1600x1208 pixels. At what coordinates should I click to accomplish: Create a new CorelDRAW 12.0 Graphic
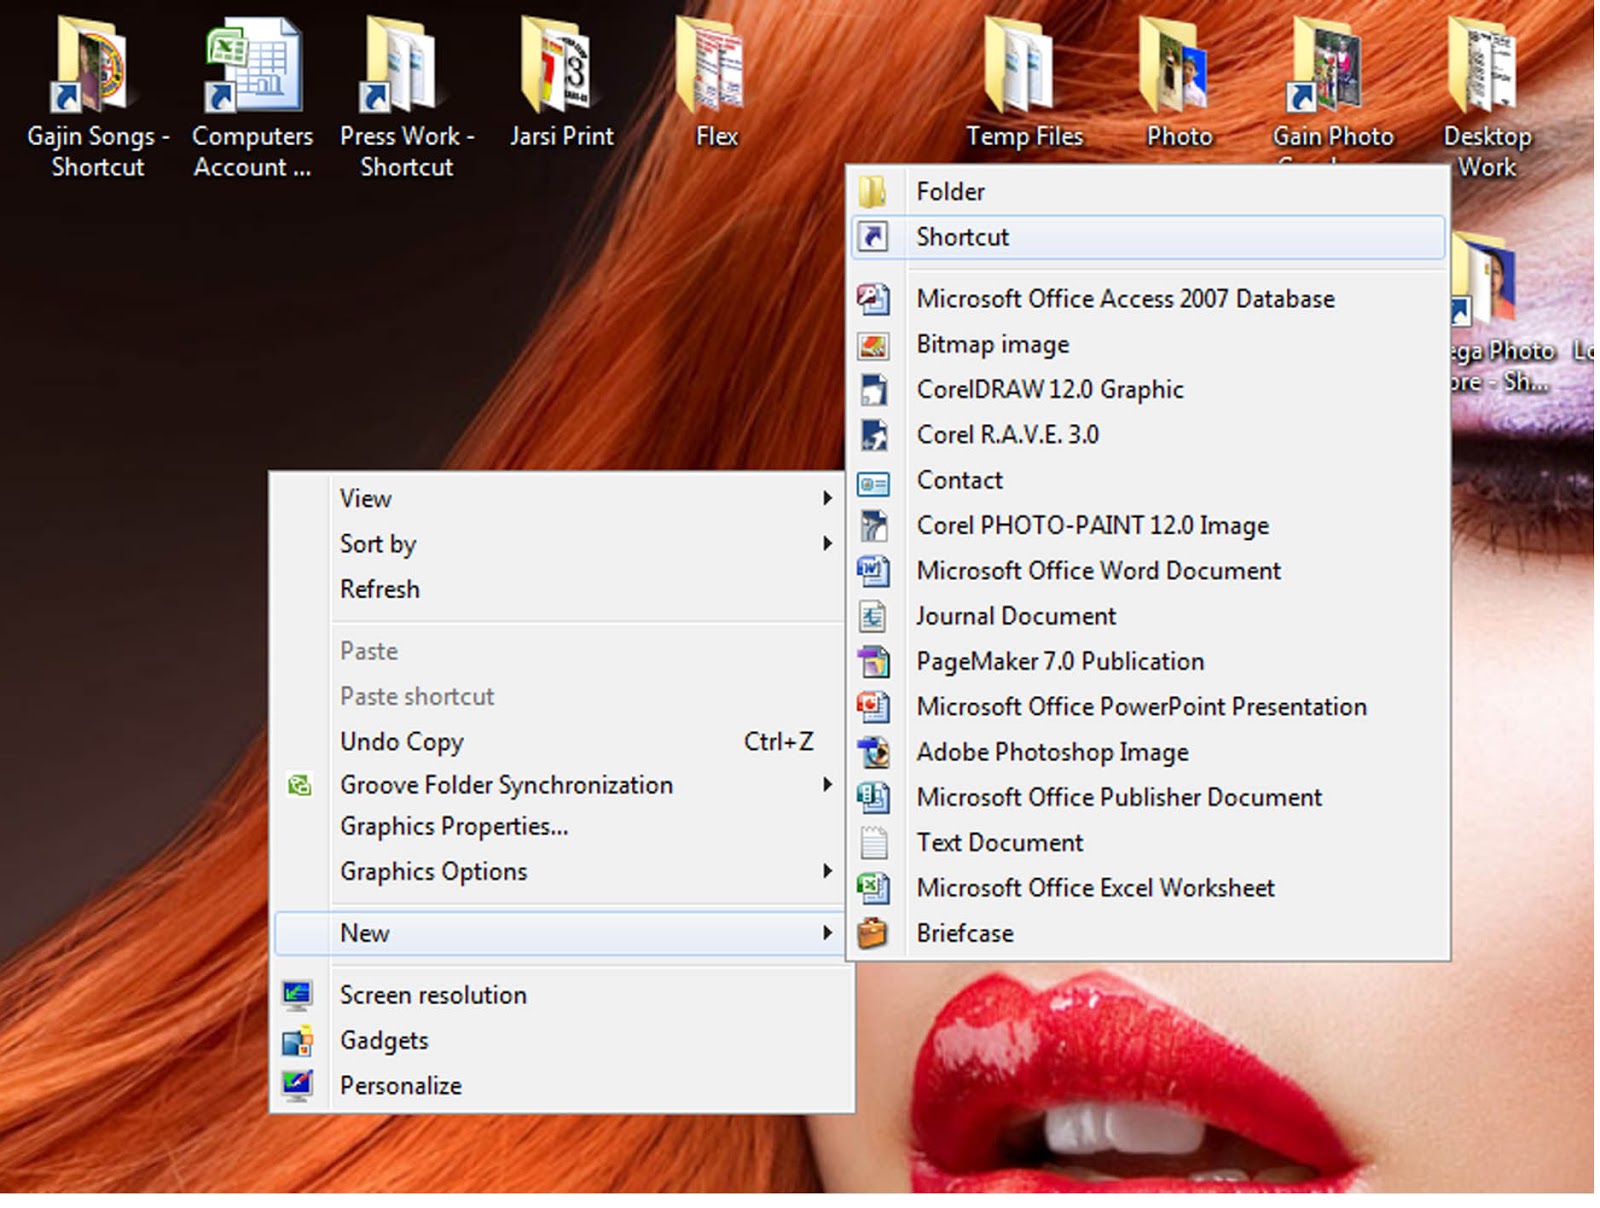pyautogui.click(x=1049, y=389)
